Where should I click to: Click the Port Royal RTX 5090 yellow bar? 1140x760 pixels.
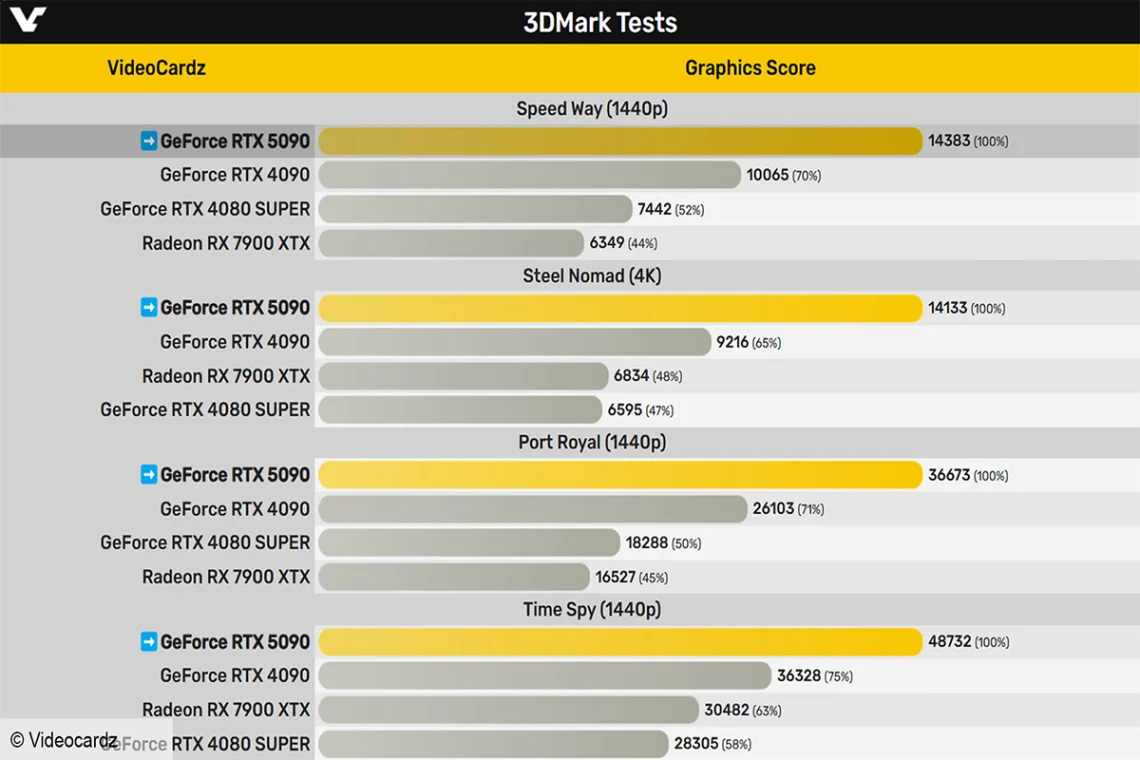pyautogui.click(x=620, y=475)
